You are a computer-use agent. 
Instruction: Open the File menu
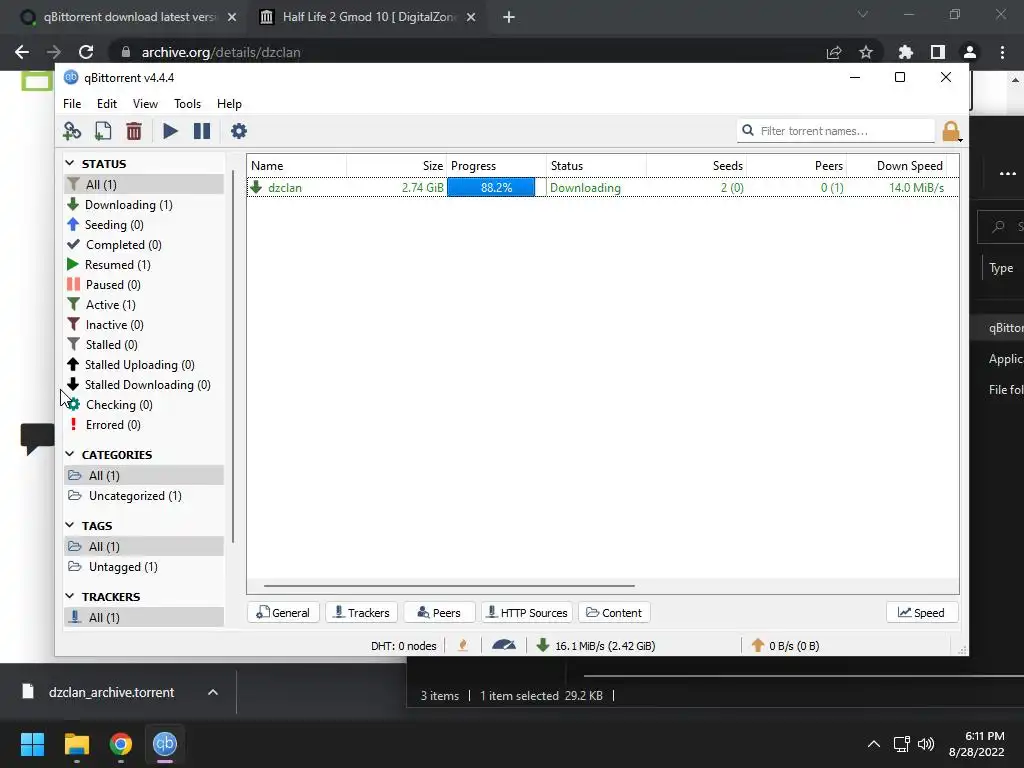(72, 104)
